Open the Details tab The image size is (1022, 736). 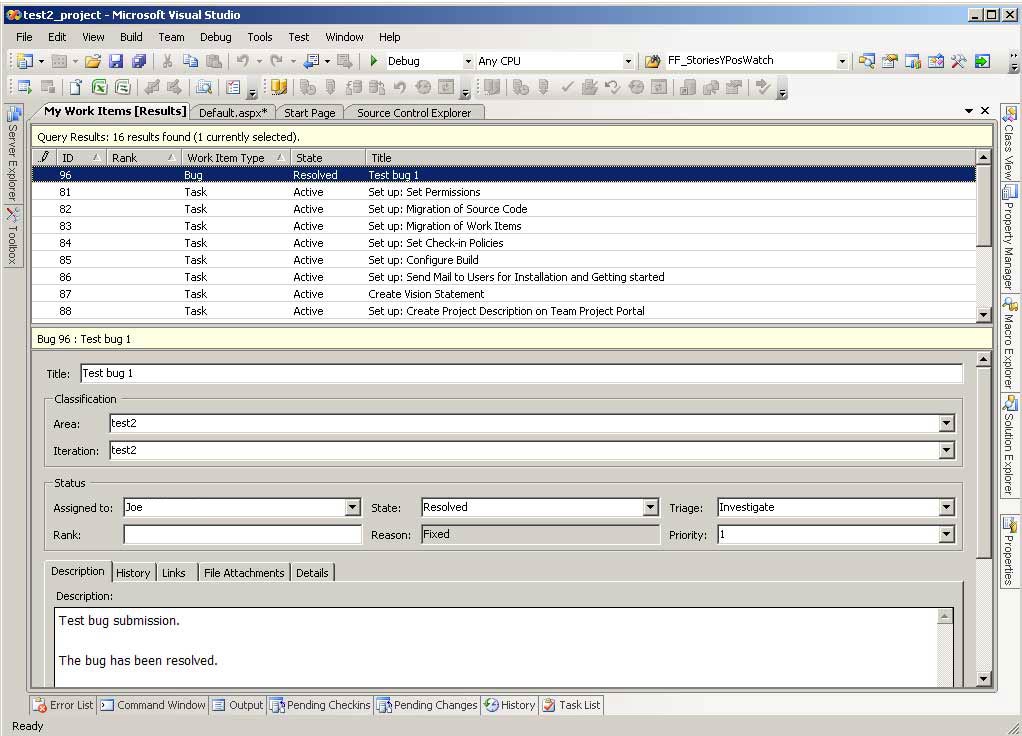(312, 573)
